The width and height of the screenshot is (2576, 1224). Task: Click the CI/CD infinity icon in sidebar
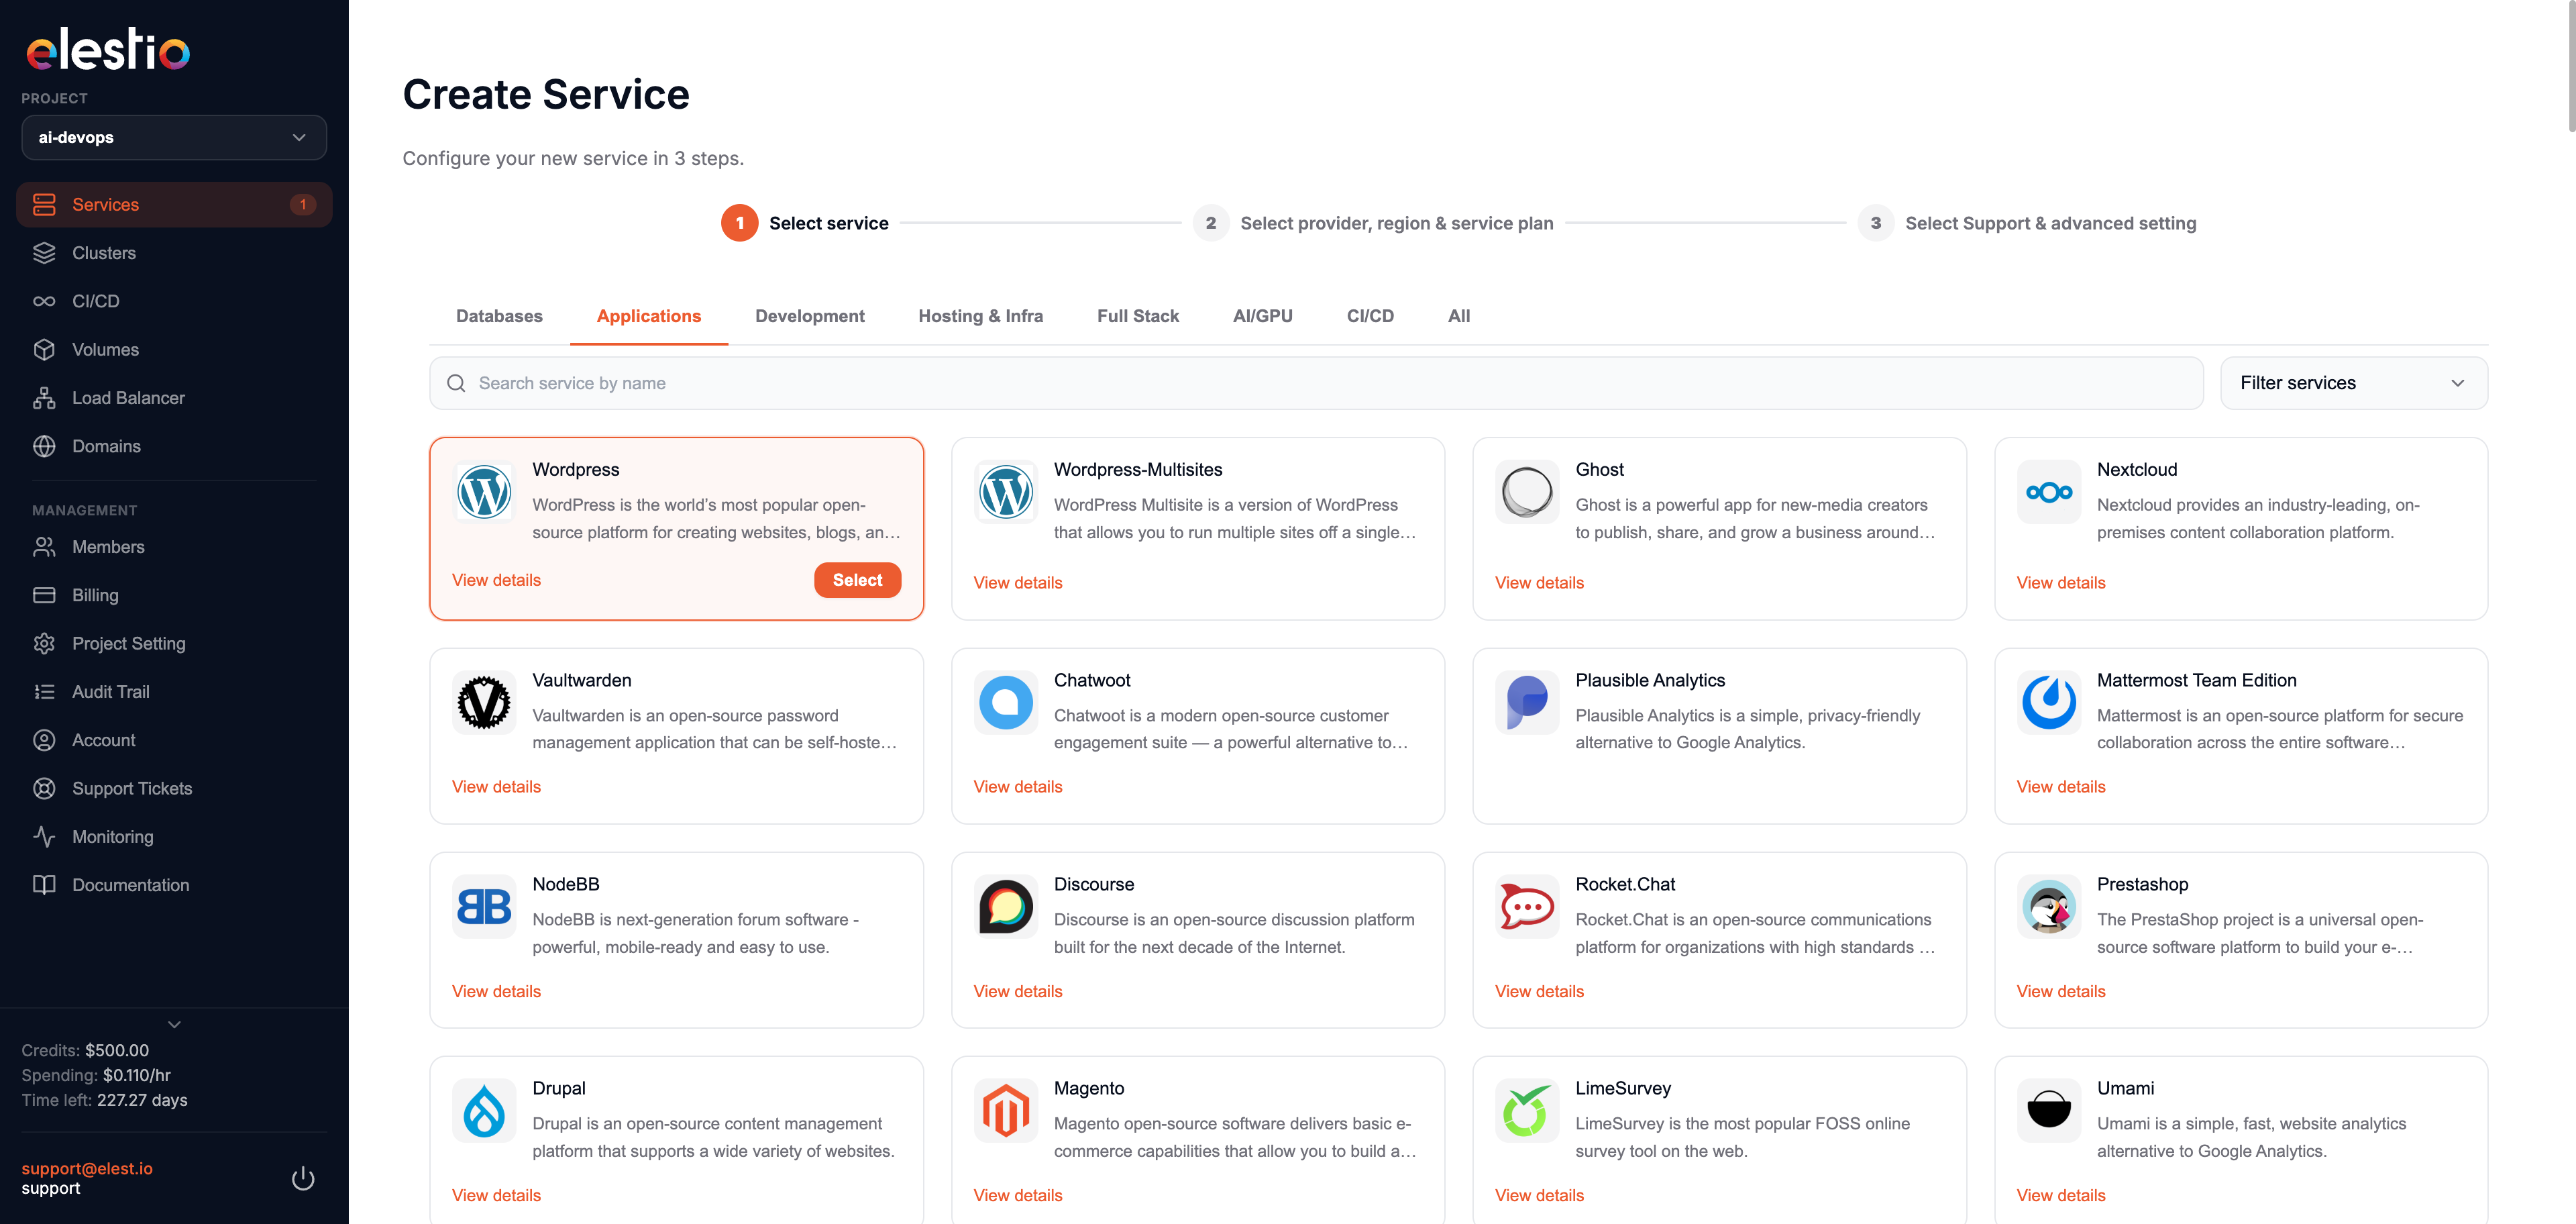(x=44, y=301)
